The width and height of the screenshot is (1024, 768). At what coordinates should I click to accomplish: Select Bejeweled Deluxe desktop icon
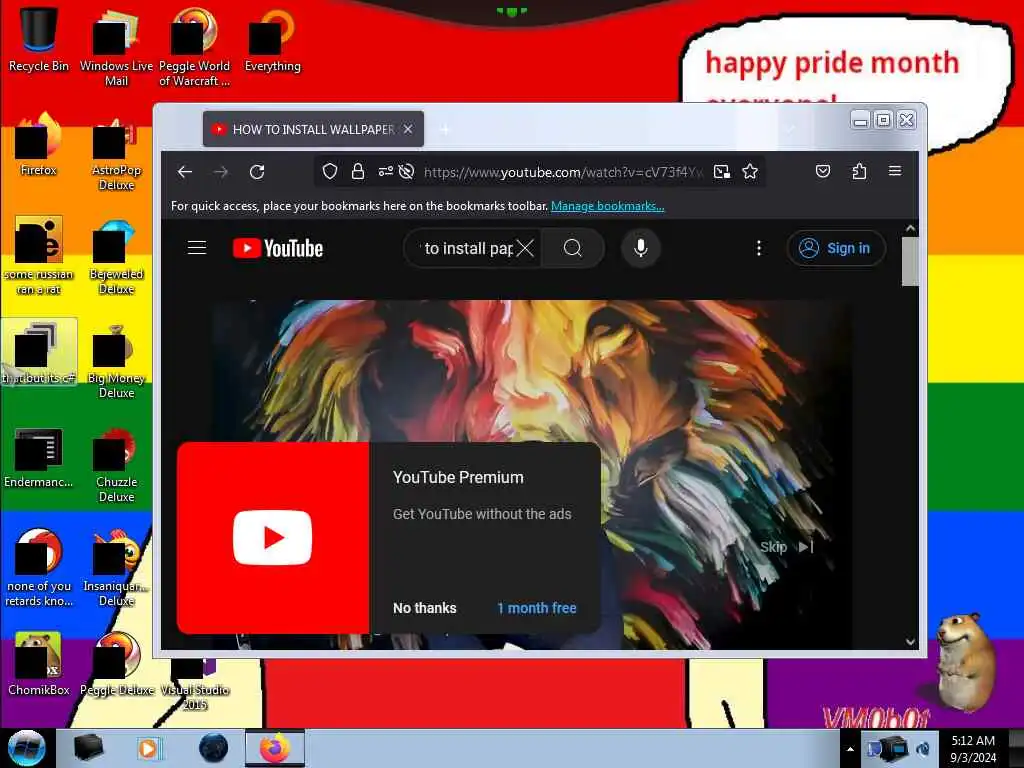[x=116, y=256]
